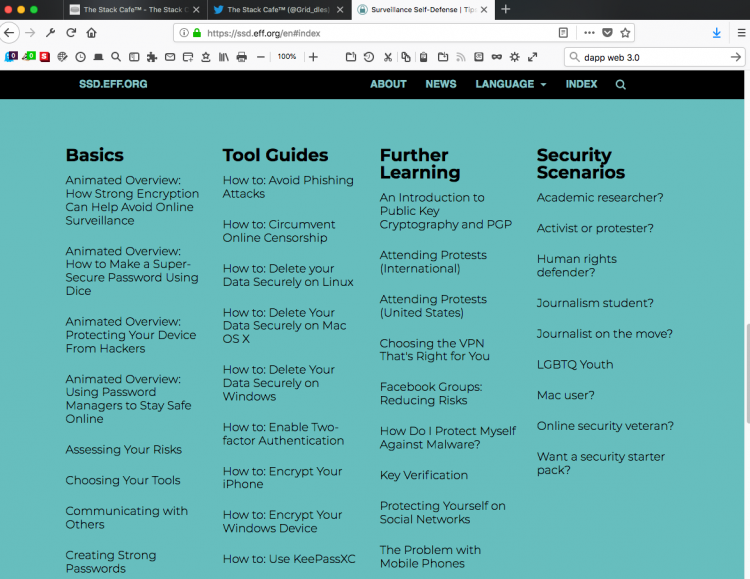Click the green padlock security icon
750x579 pixels.
coord(197,33)
